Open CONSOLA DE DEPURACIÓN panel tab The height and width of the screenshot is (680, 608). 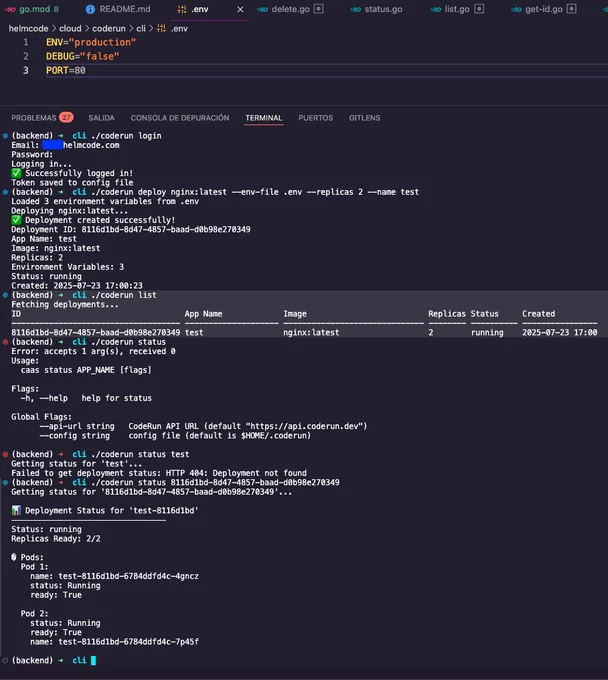[180, 118]
